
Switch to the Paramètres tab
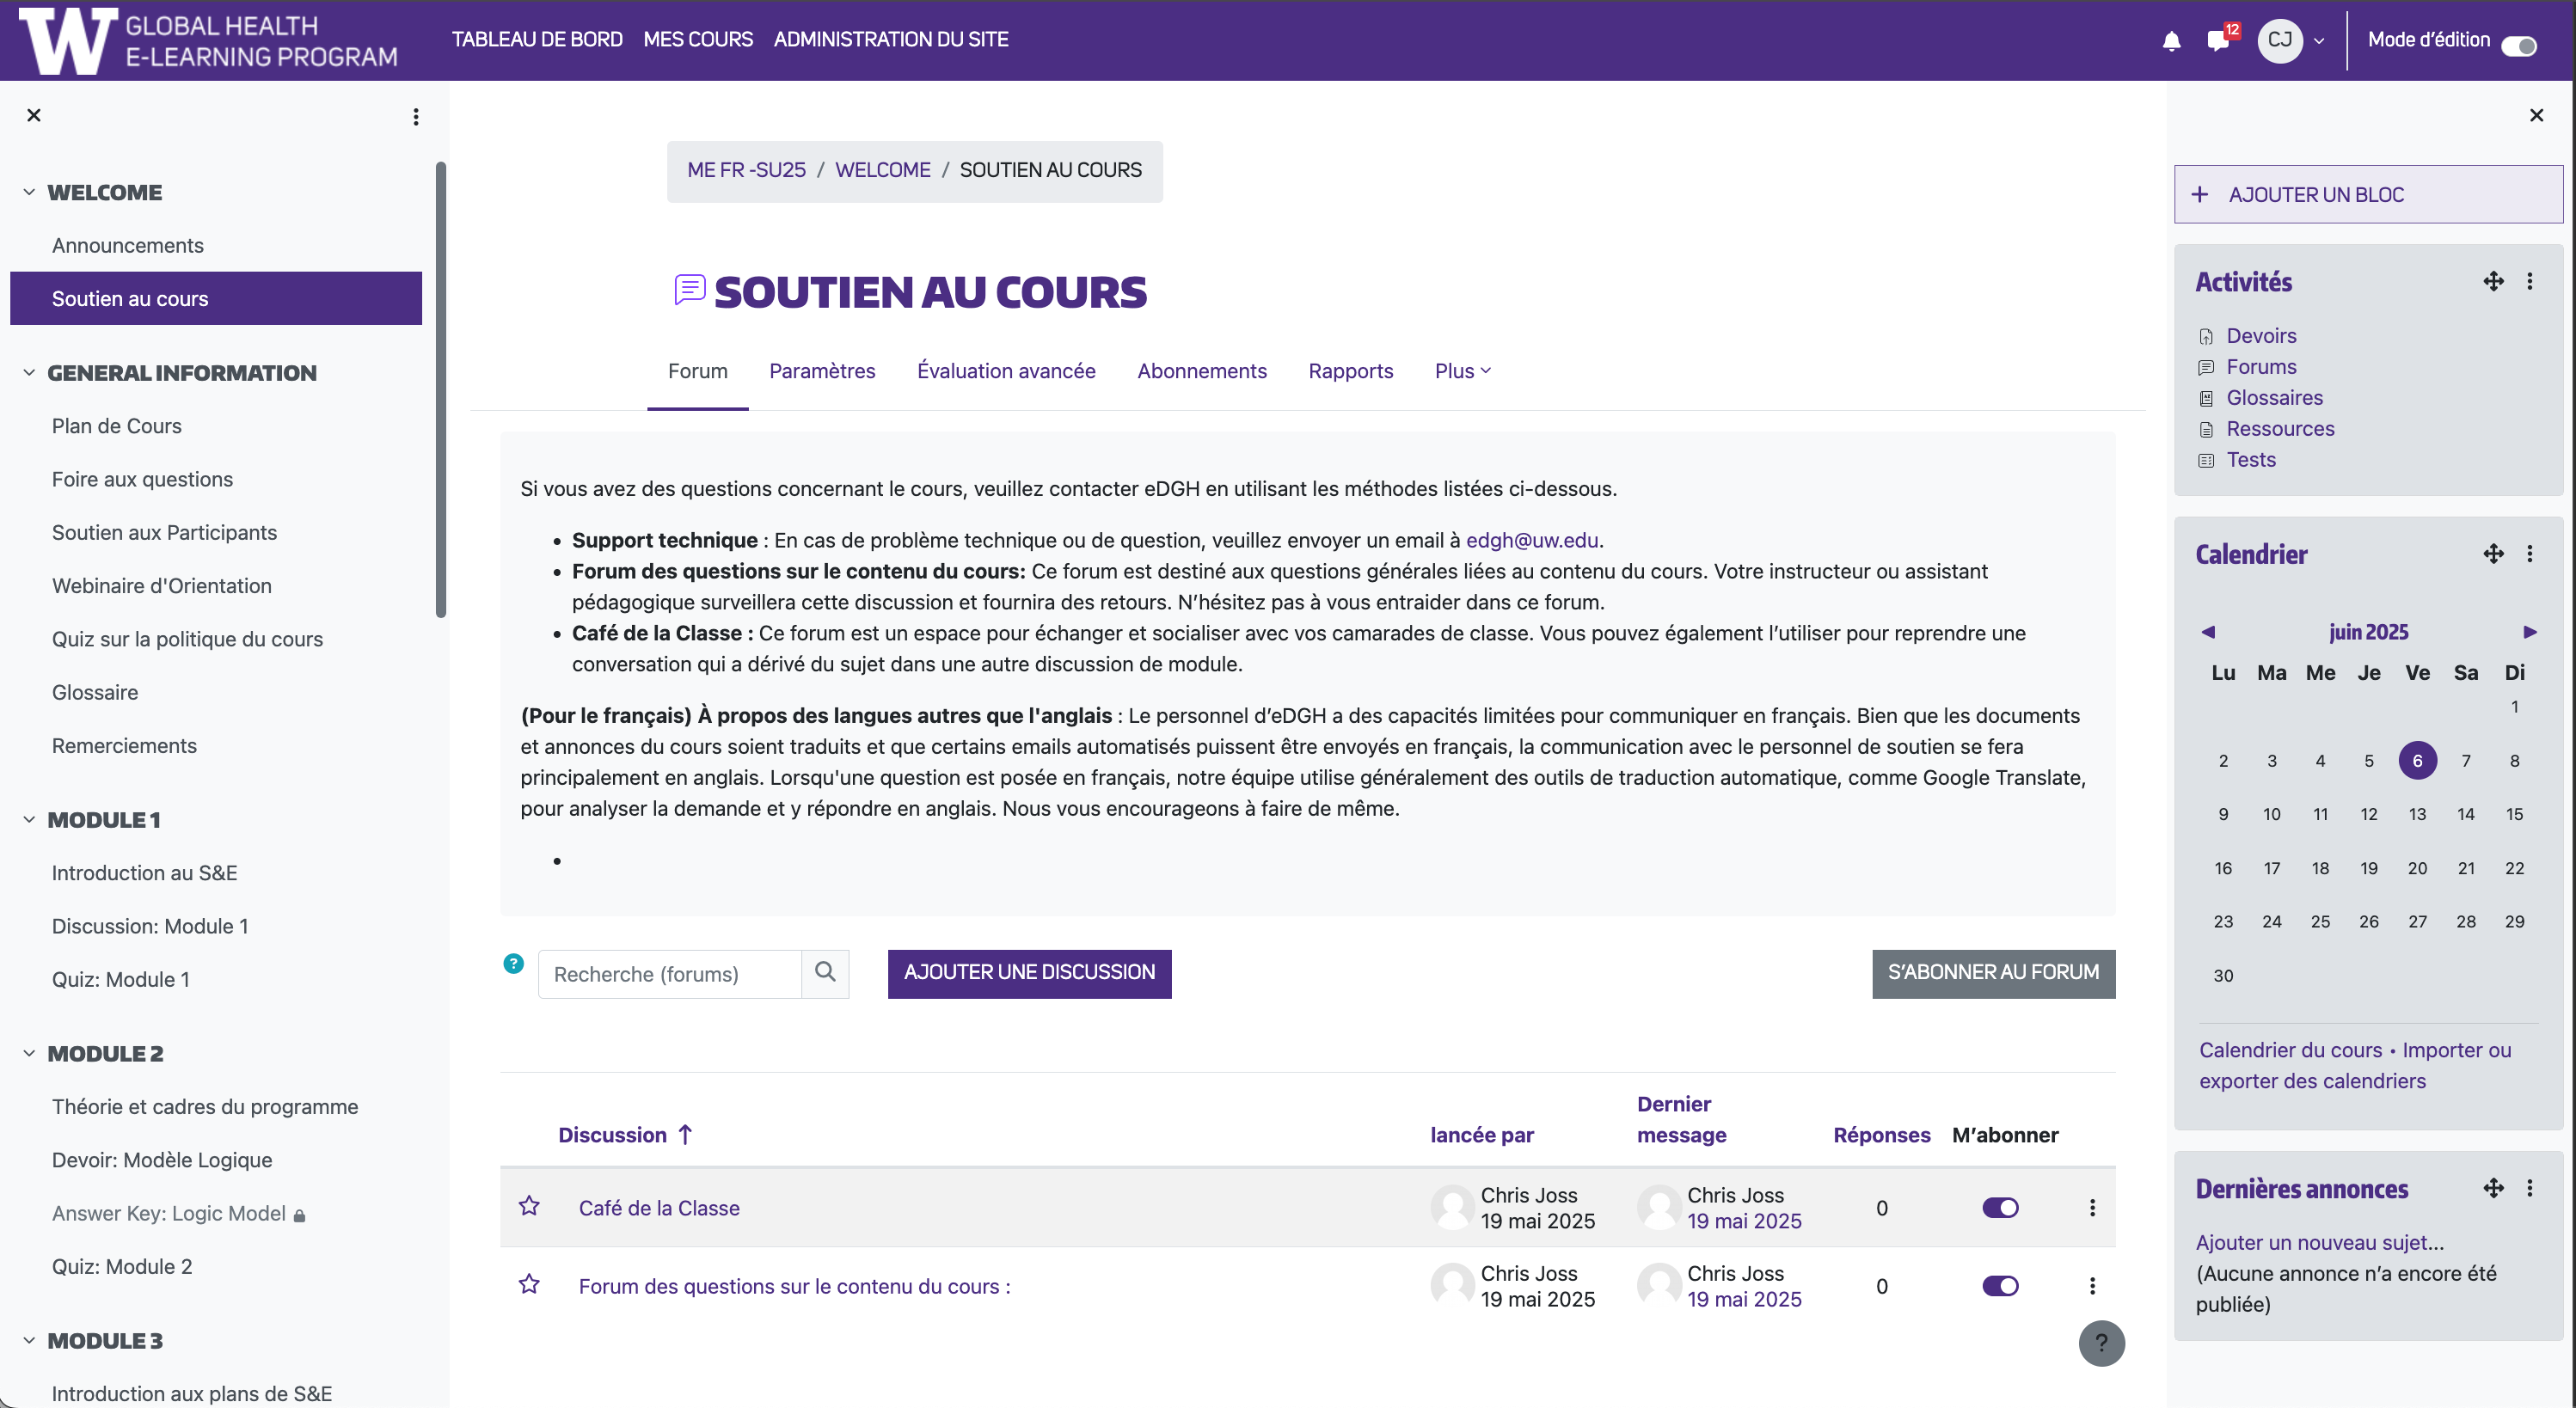[822, 371]
